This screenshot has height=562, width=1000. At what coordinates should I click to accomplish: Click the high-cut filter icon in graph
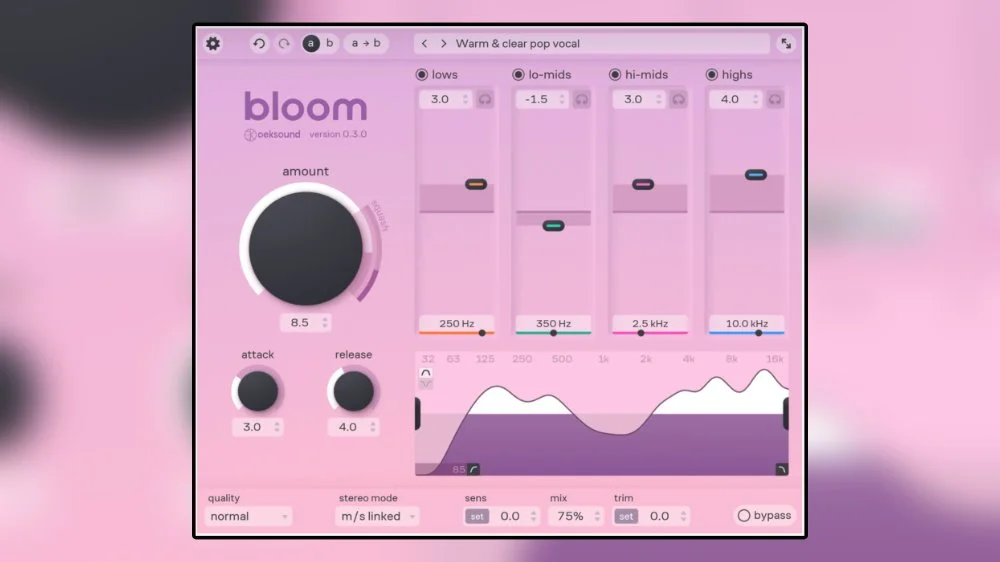(781, 470)
